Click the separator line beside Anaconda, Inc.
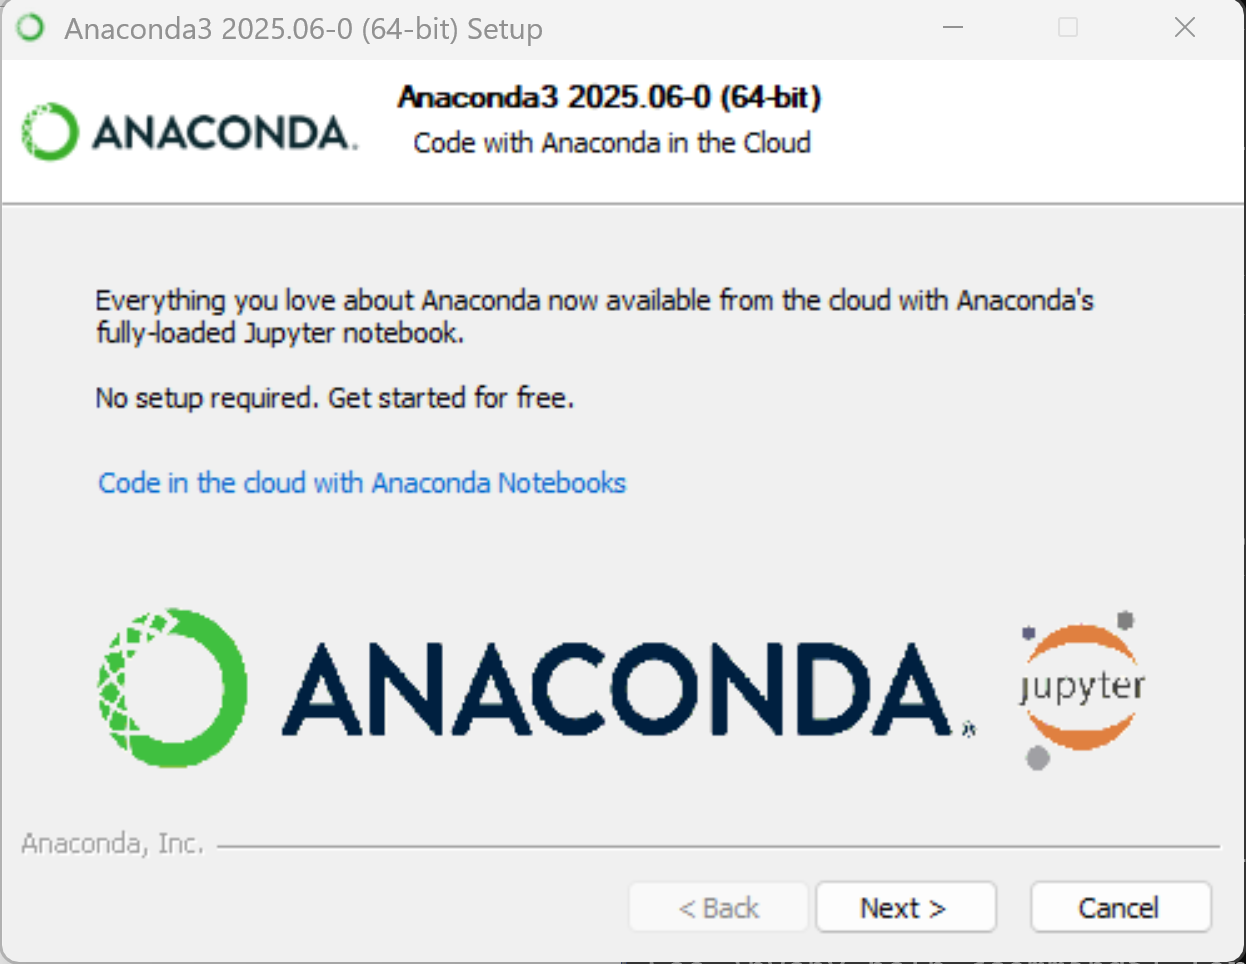The image size is (1246, 964). pos(718,847)
